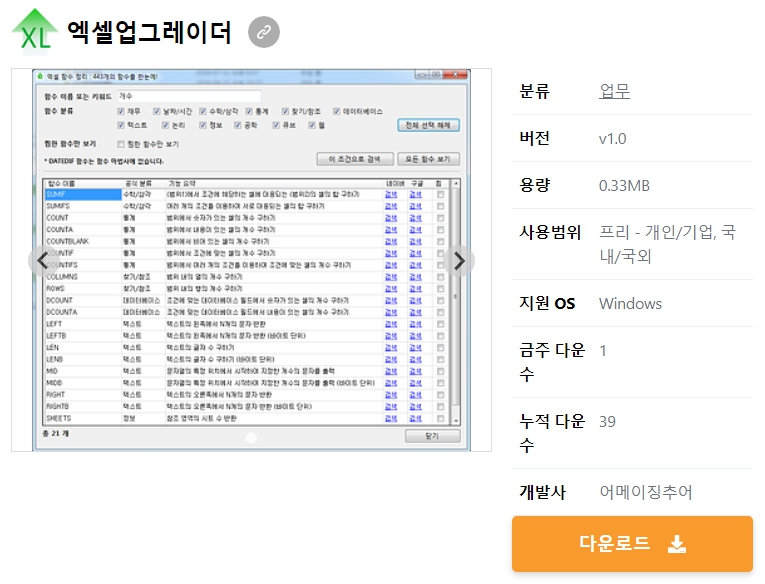Click the developer name 어메이징추어
The height and width of the screenshot is (584, 765).
coord(645,492)
